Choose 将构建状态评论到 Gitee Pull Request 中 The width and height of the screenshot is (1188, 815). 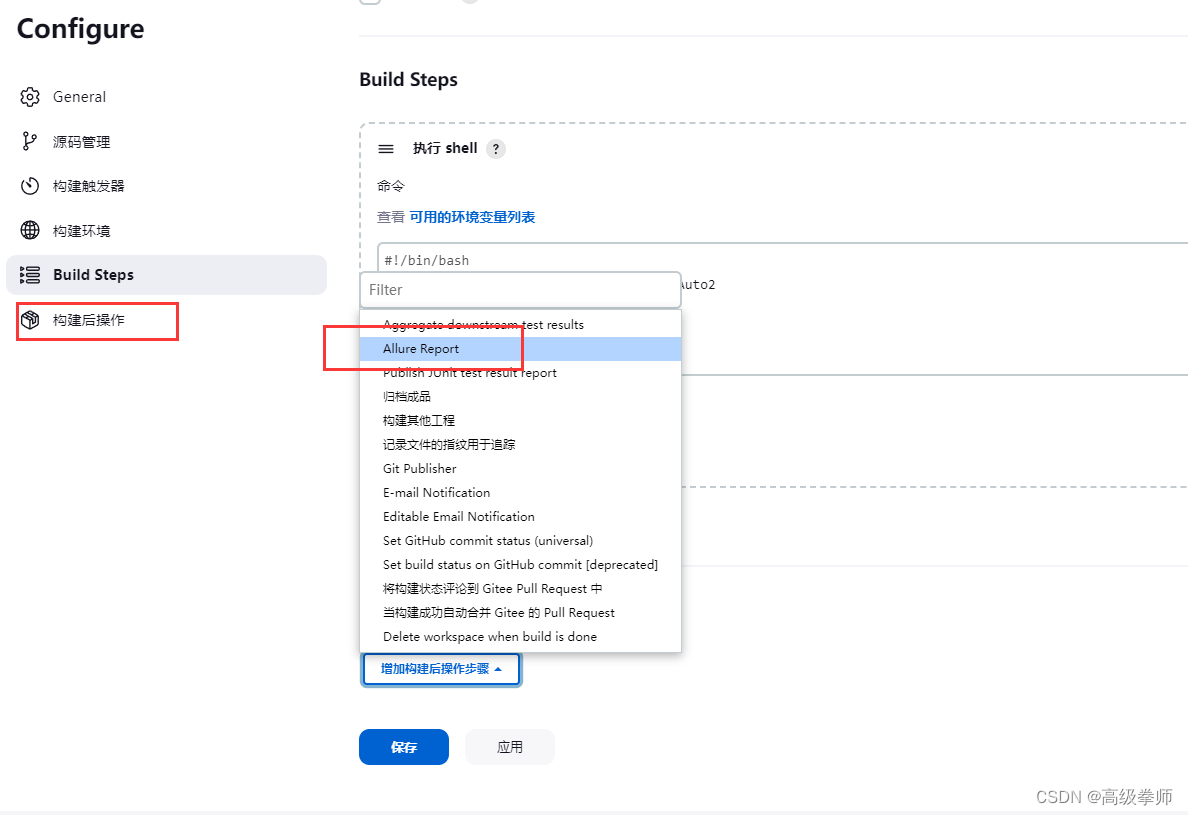click(x=521, y=589)
